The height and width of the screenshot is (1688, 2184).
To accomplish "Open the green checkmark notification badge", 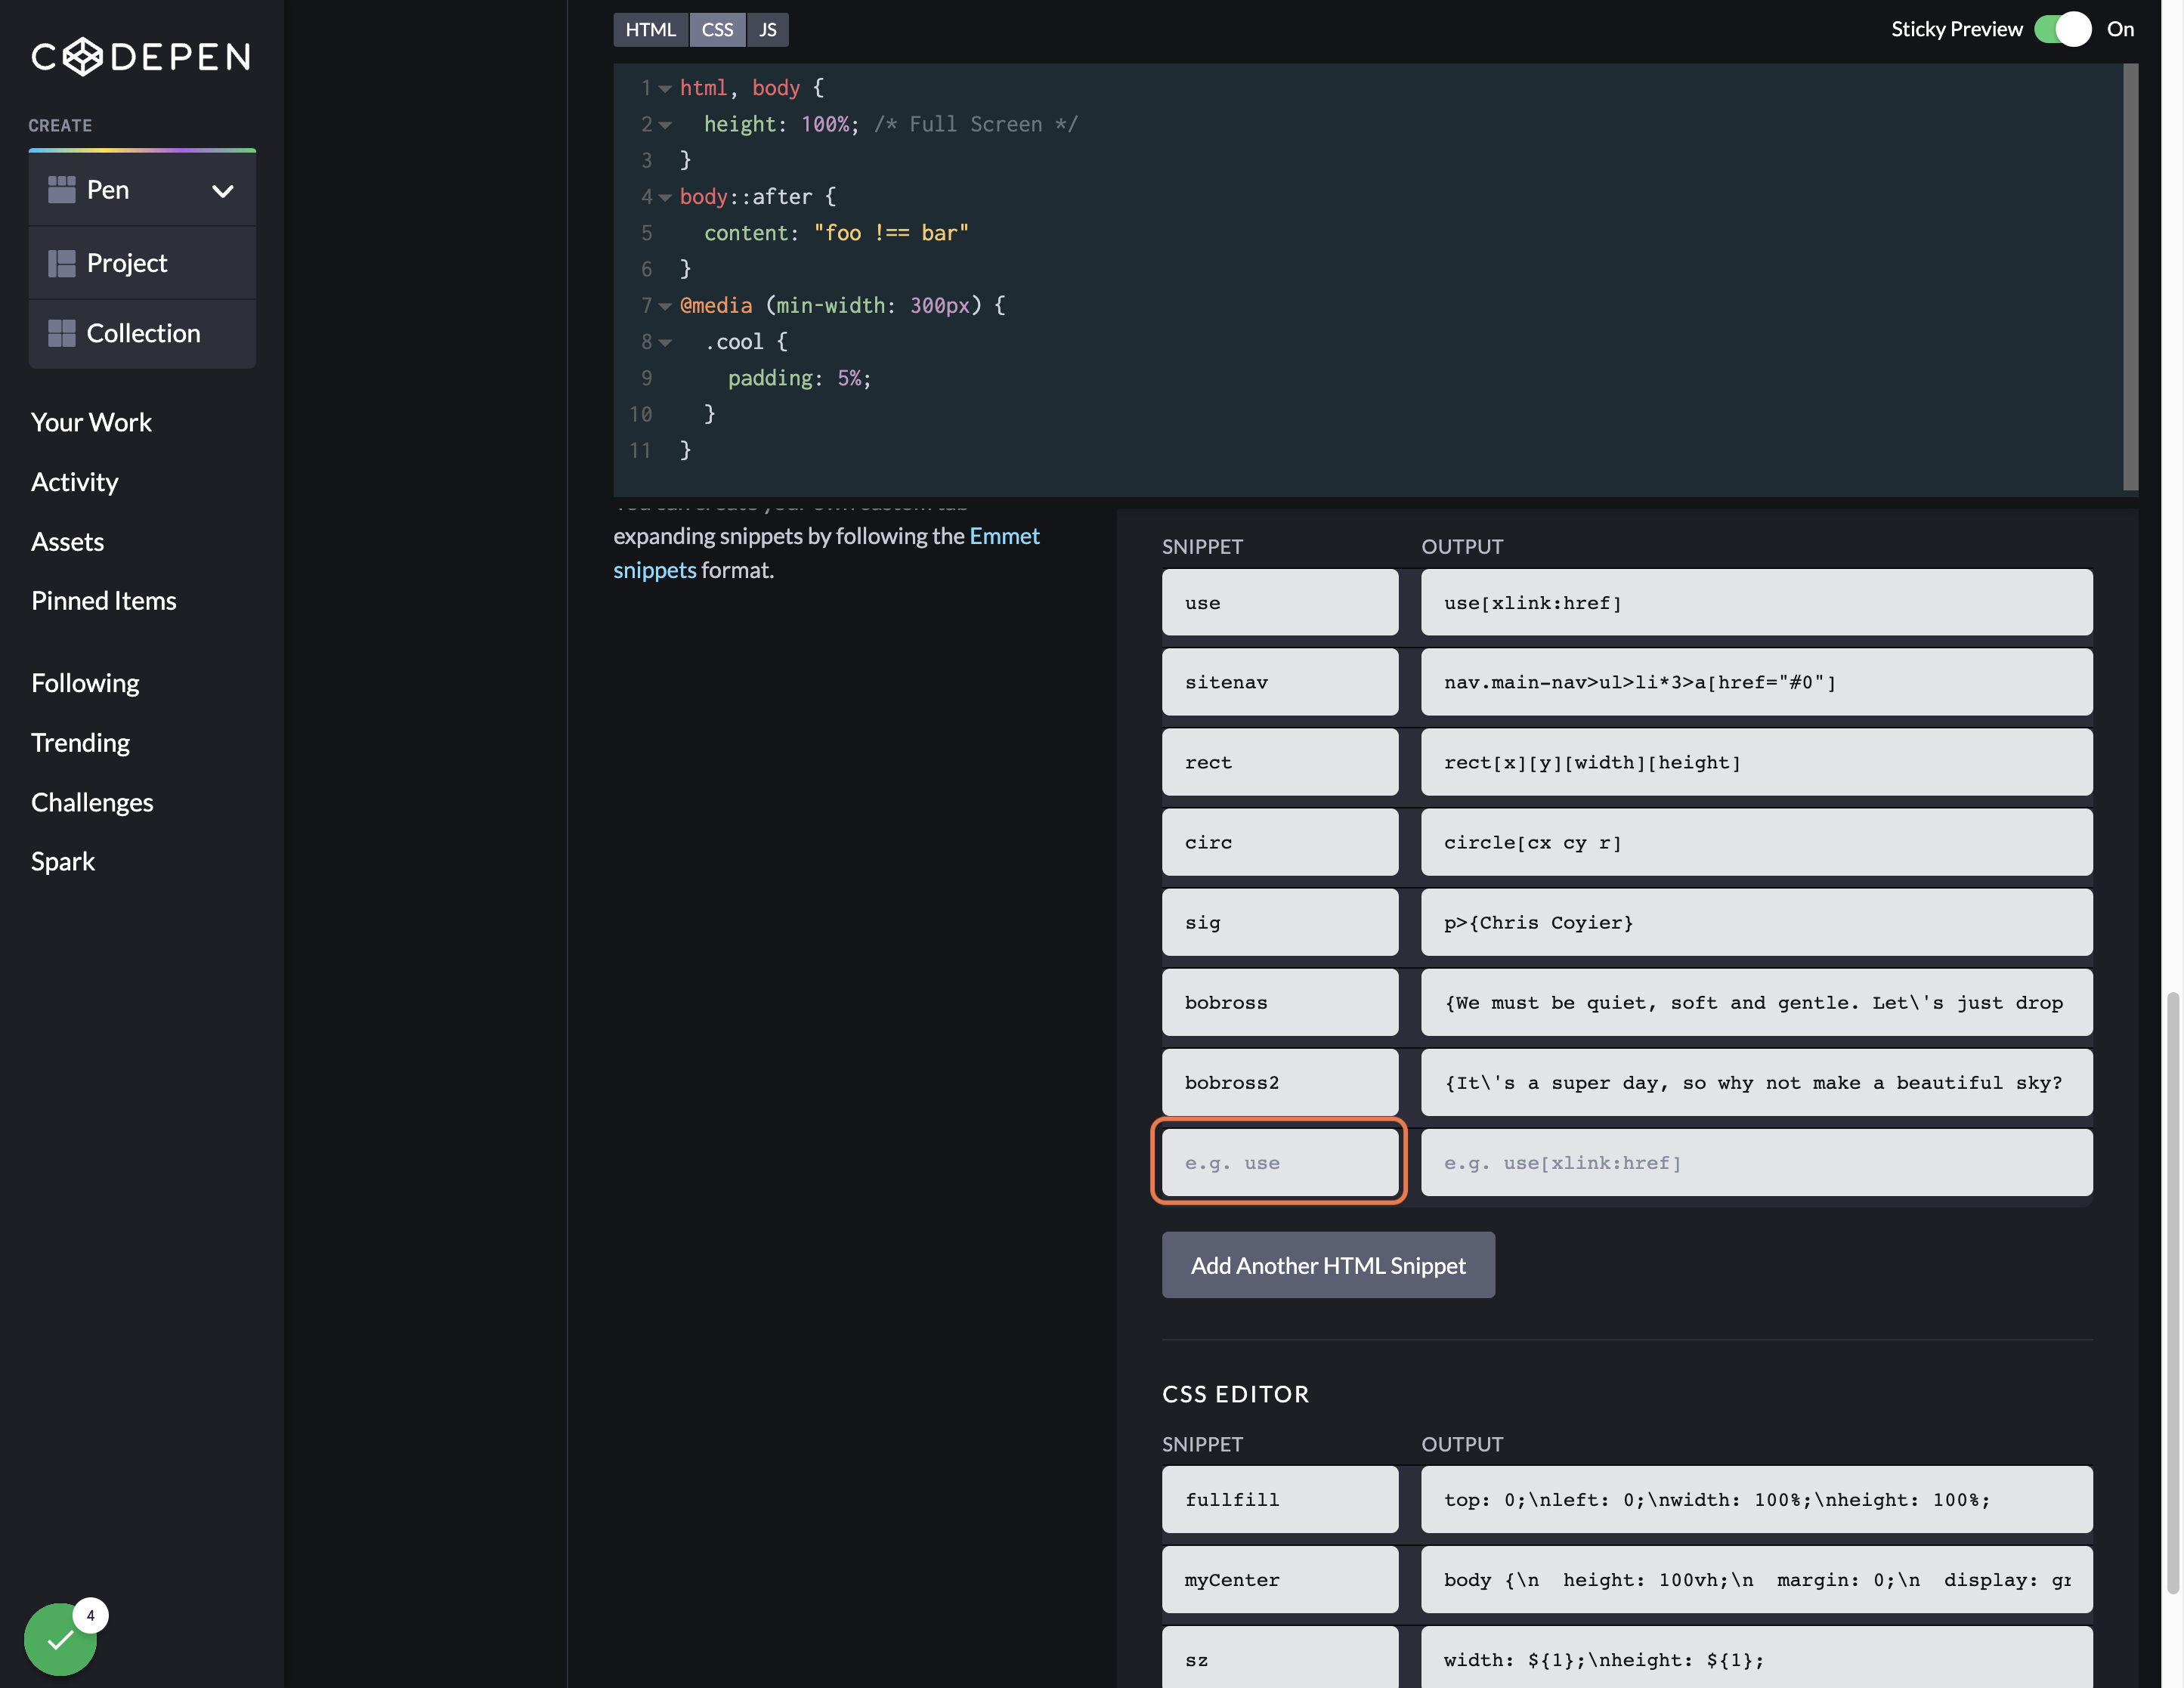I will click(x=62, y=1638).
